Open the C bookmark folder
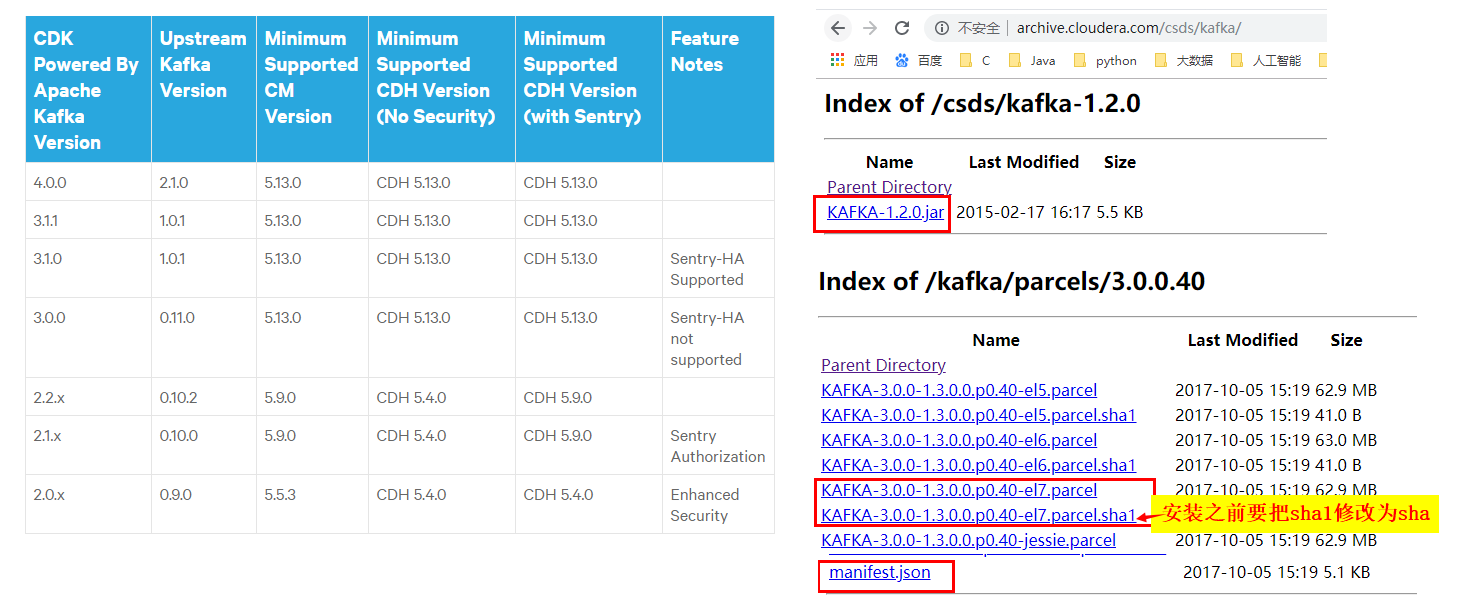Screen dimensions: 1468x604 pos(974,60)
